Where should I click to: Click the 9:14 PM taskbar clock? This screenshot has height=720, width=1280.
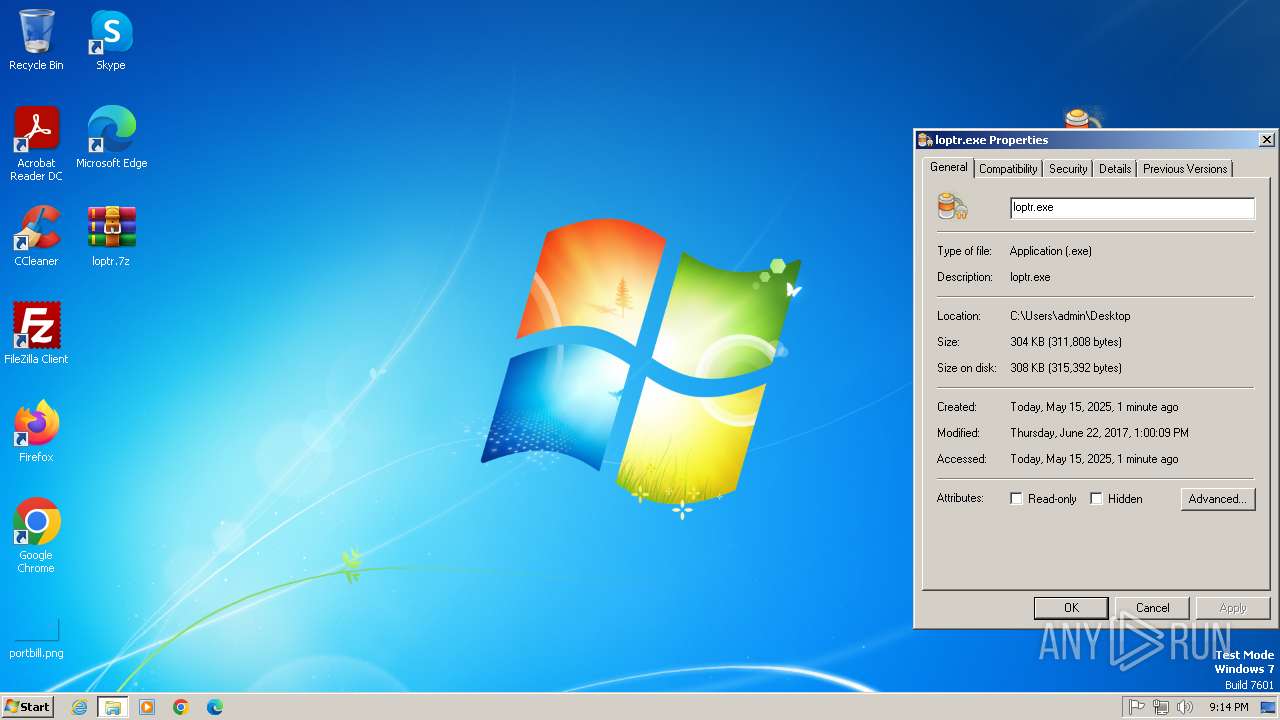pos(1228,707)
